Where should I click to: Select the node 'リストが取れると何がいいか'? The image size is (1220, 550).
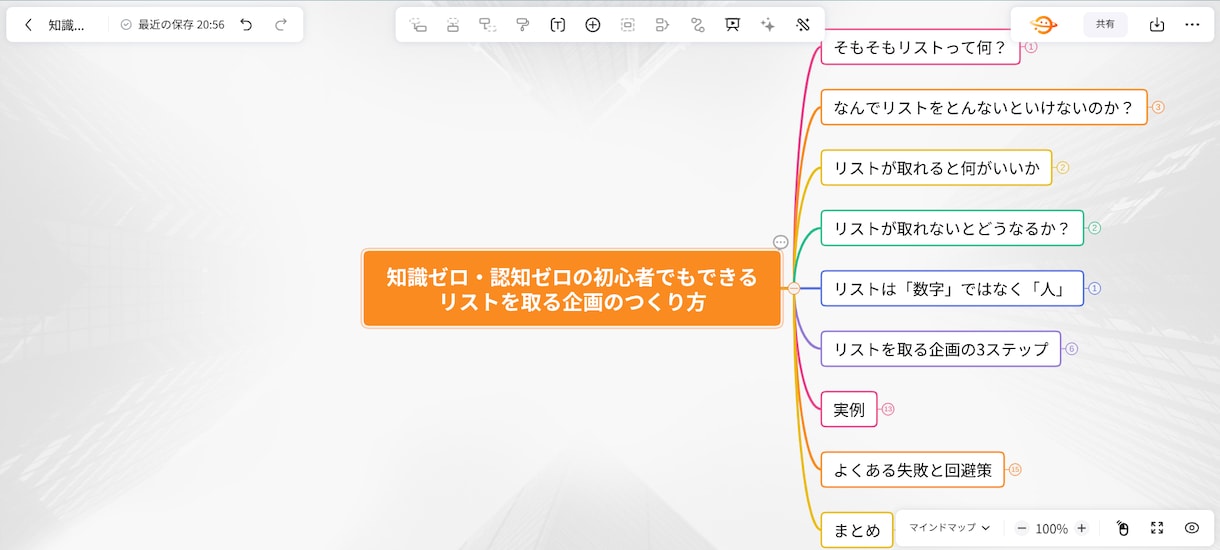[x=936, y=167]
